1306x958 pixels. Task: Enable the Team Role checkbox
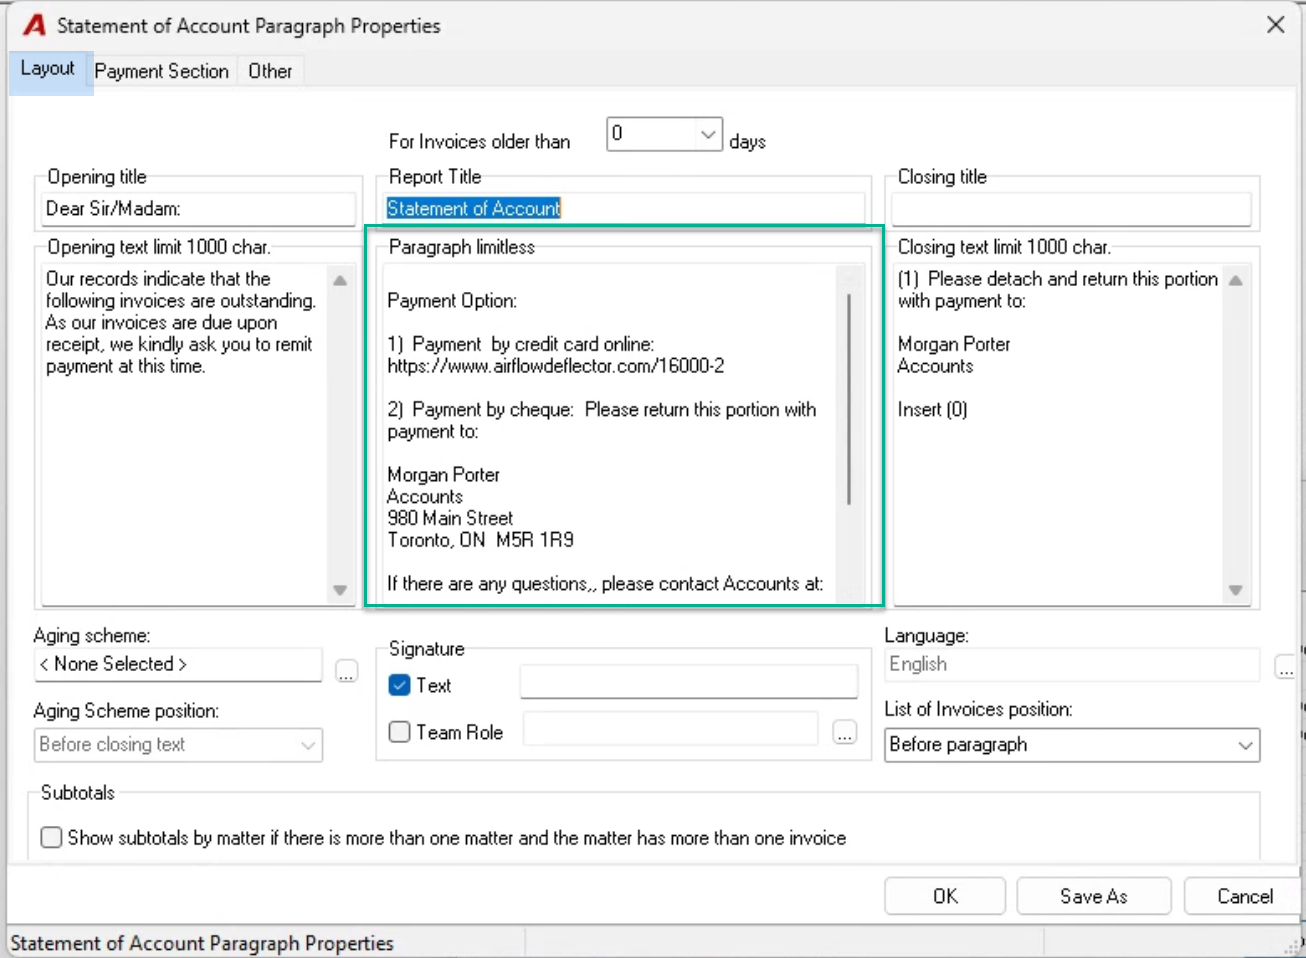click(x=400, y=732)
